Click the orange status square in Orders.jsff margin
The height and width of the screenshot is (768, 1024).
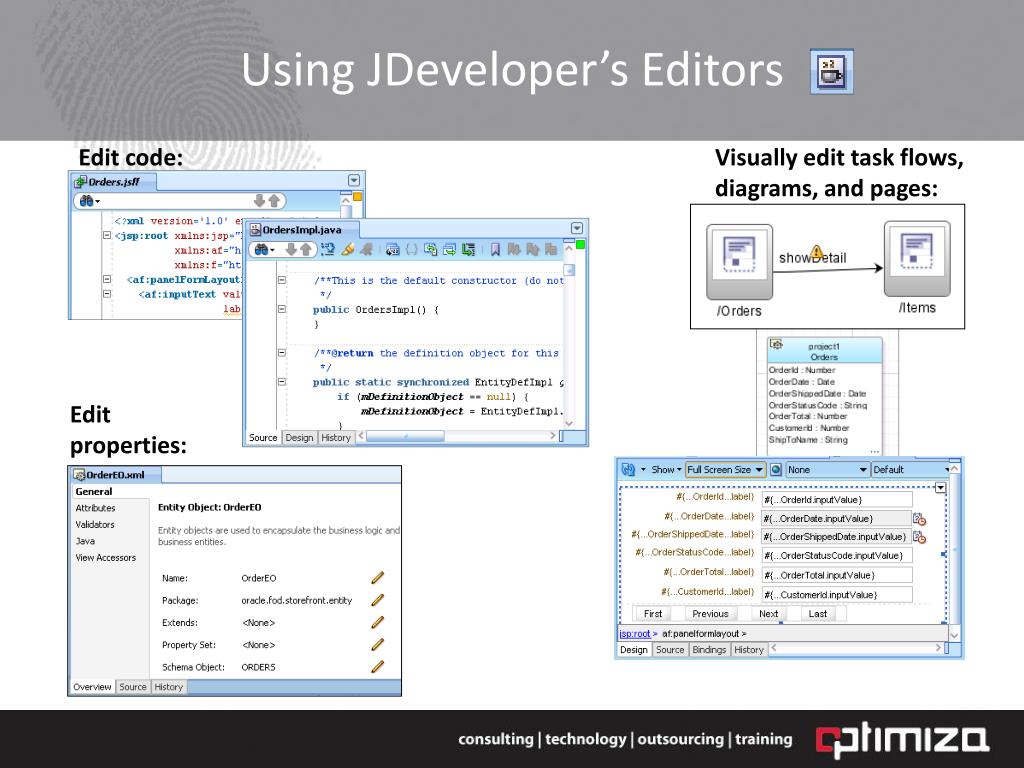pyautogui.click(x=357, y=196)
